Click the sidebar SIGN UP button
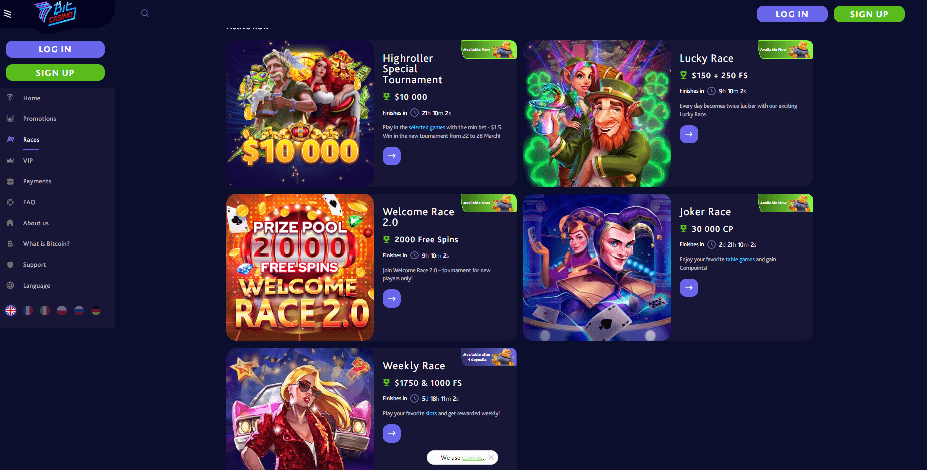 coord(56,73)
